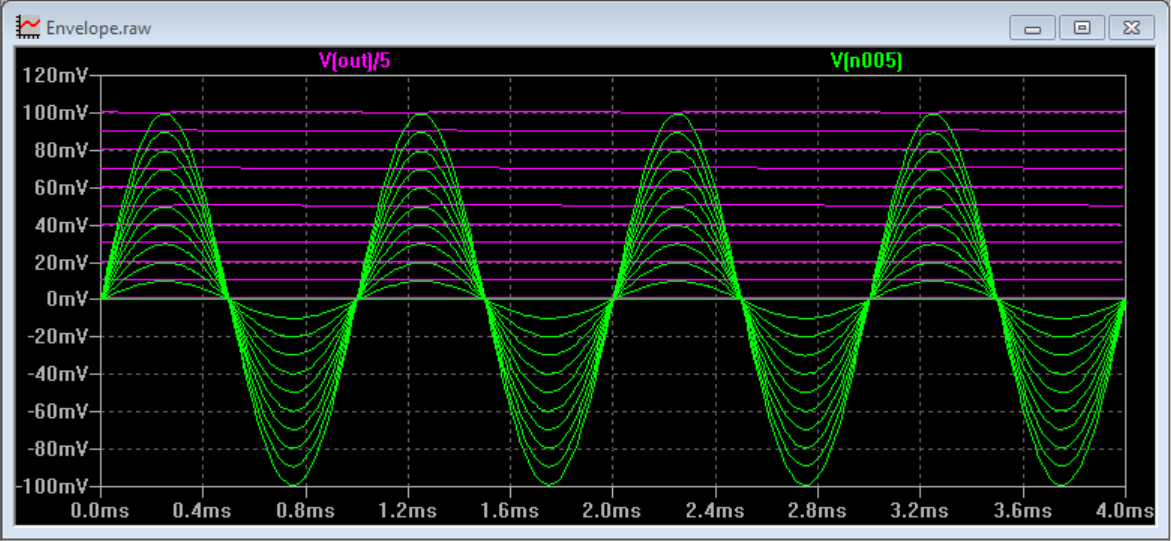Click the 0mV label on the vertical axis
This screenshot has height=541, width=1171.
point(71,299)
